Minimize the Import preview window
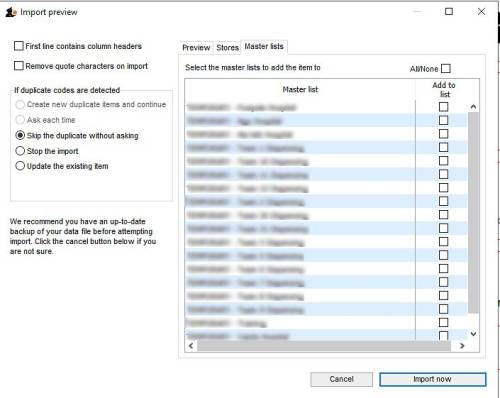 [417, 12]
